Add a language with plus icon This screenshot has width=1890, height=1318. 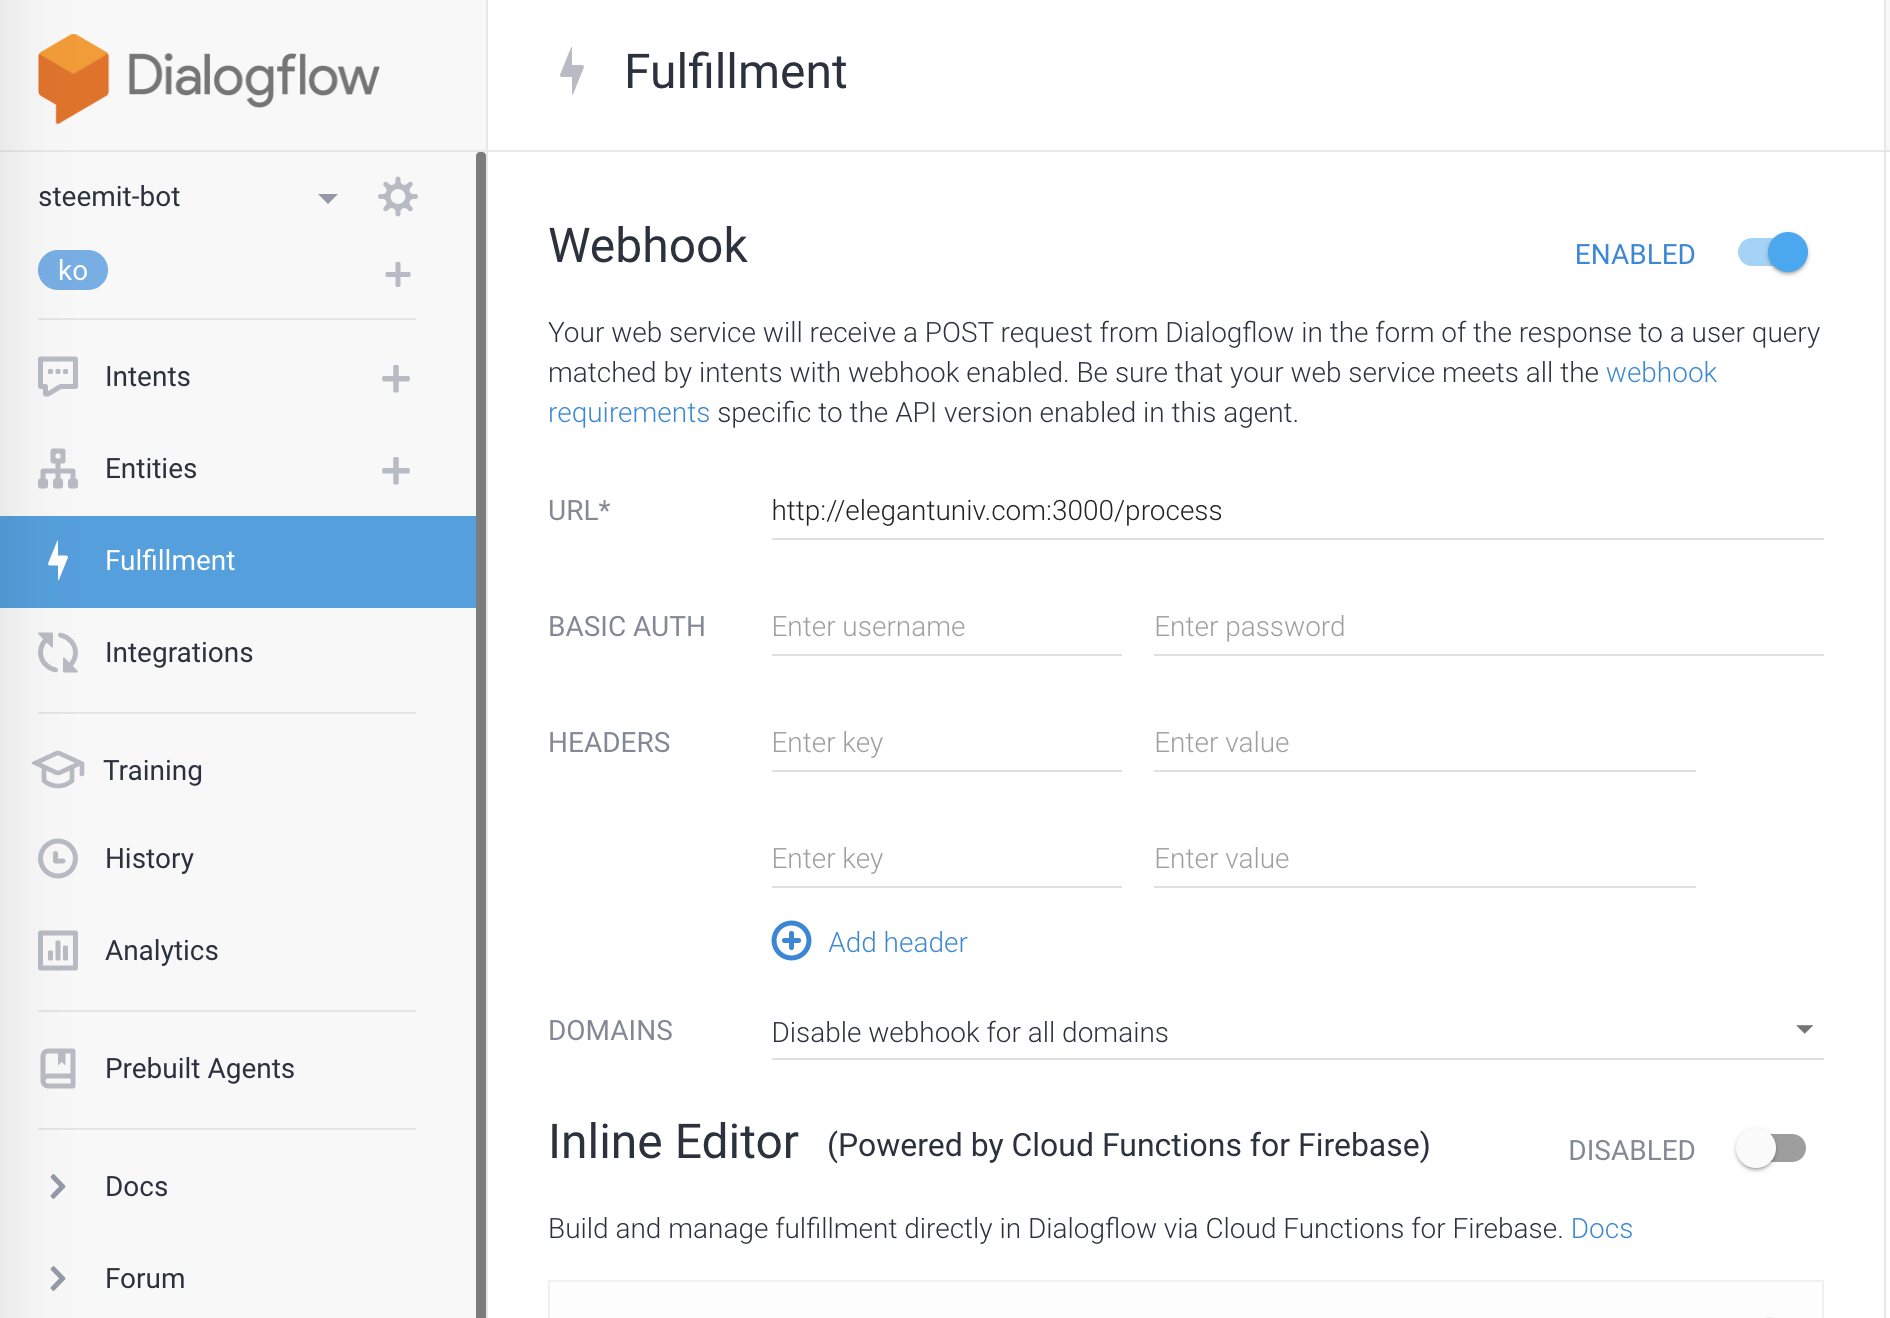tap(398, 274)
